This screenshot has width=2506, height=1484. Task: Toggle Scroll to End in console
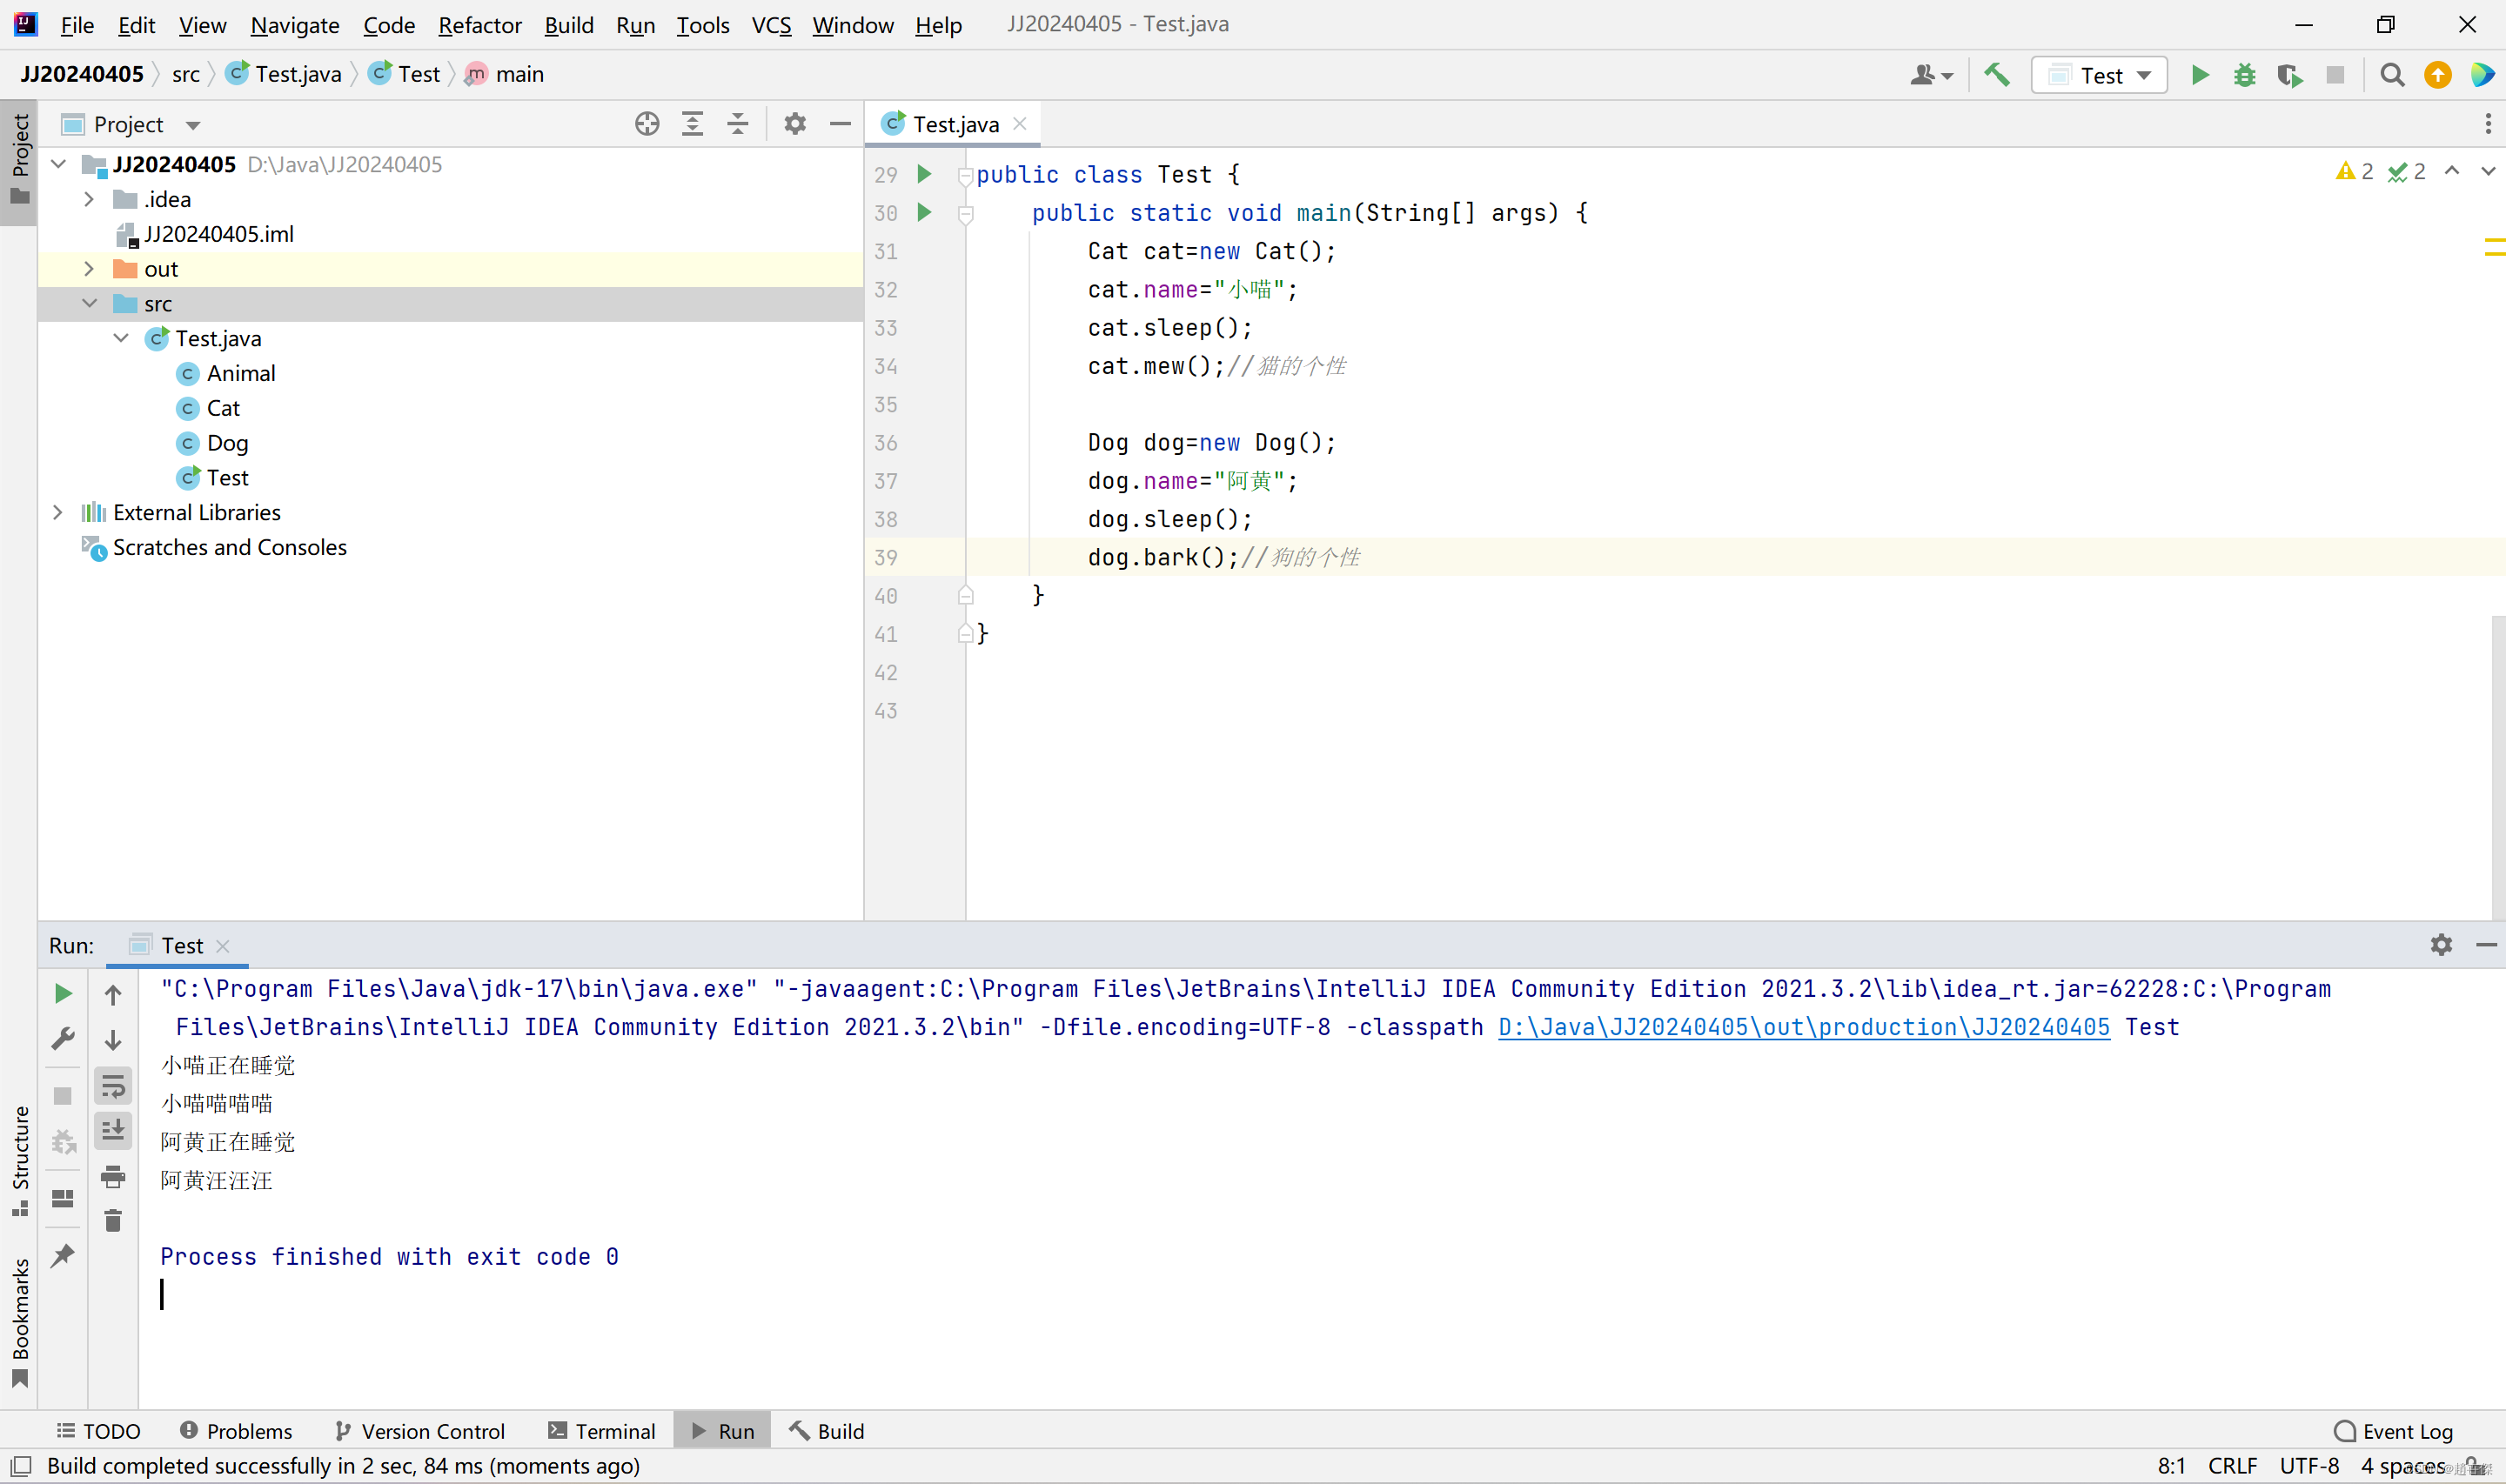click(x=113, y=1131)
